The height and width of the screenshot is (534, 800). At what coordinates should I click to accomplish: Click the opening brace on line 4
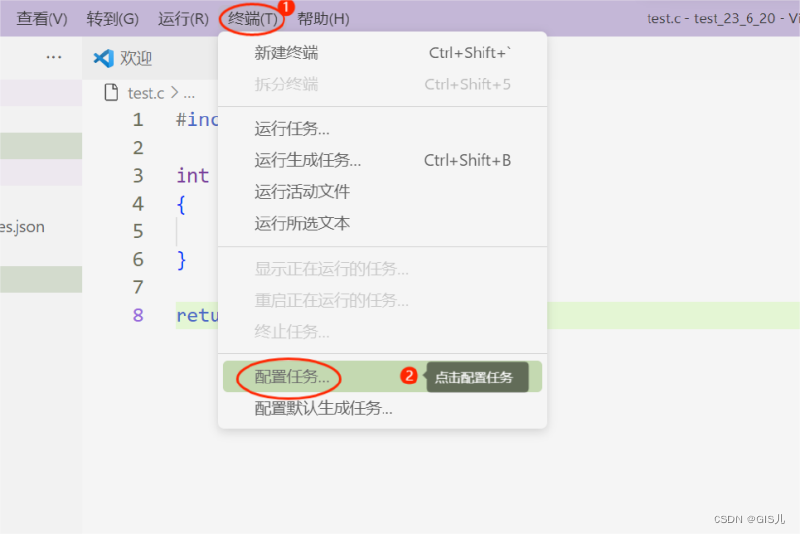click(181, 205)
